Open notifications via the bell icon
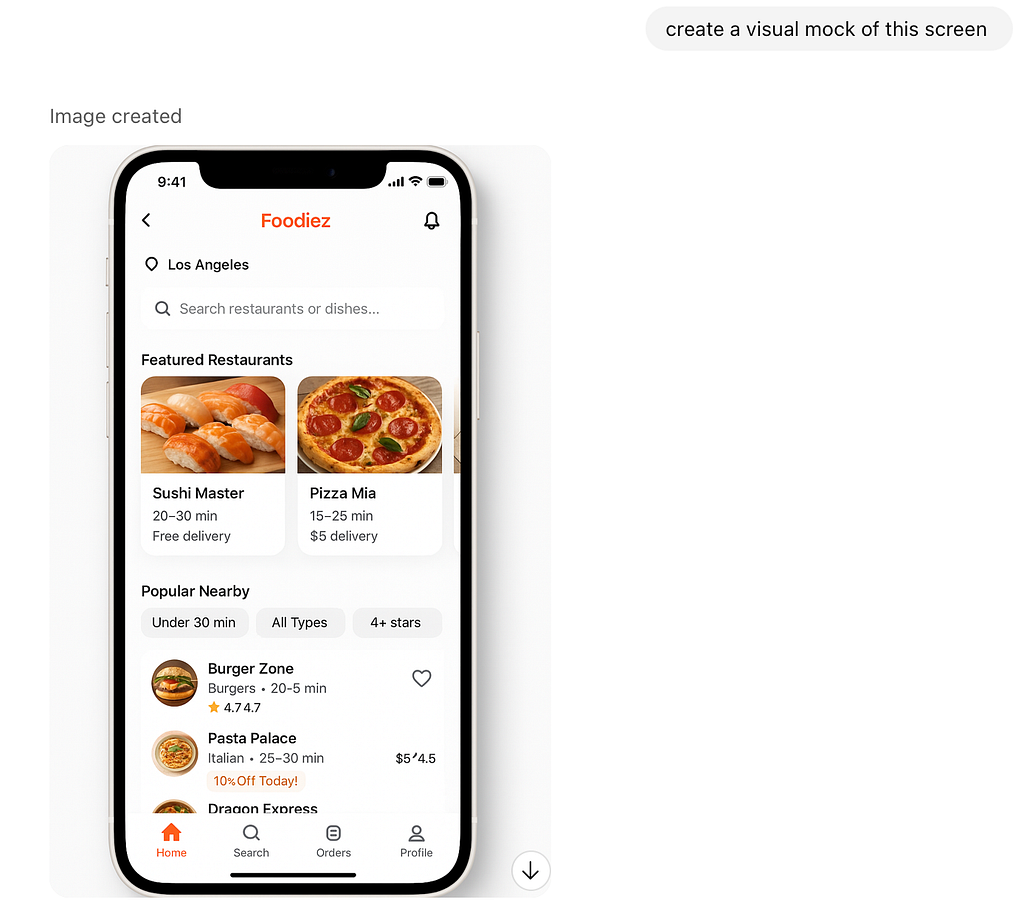 coord(432,221)
